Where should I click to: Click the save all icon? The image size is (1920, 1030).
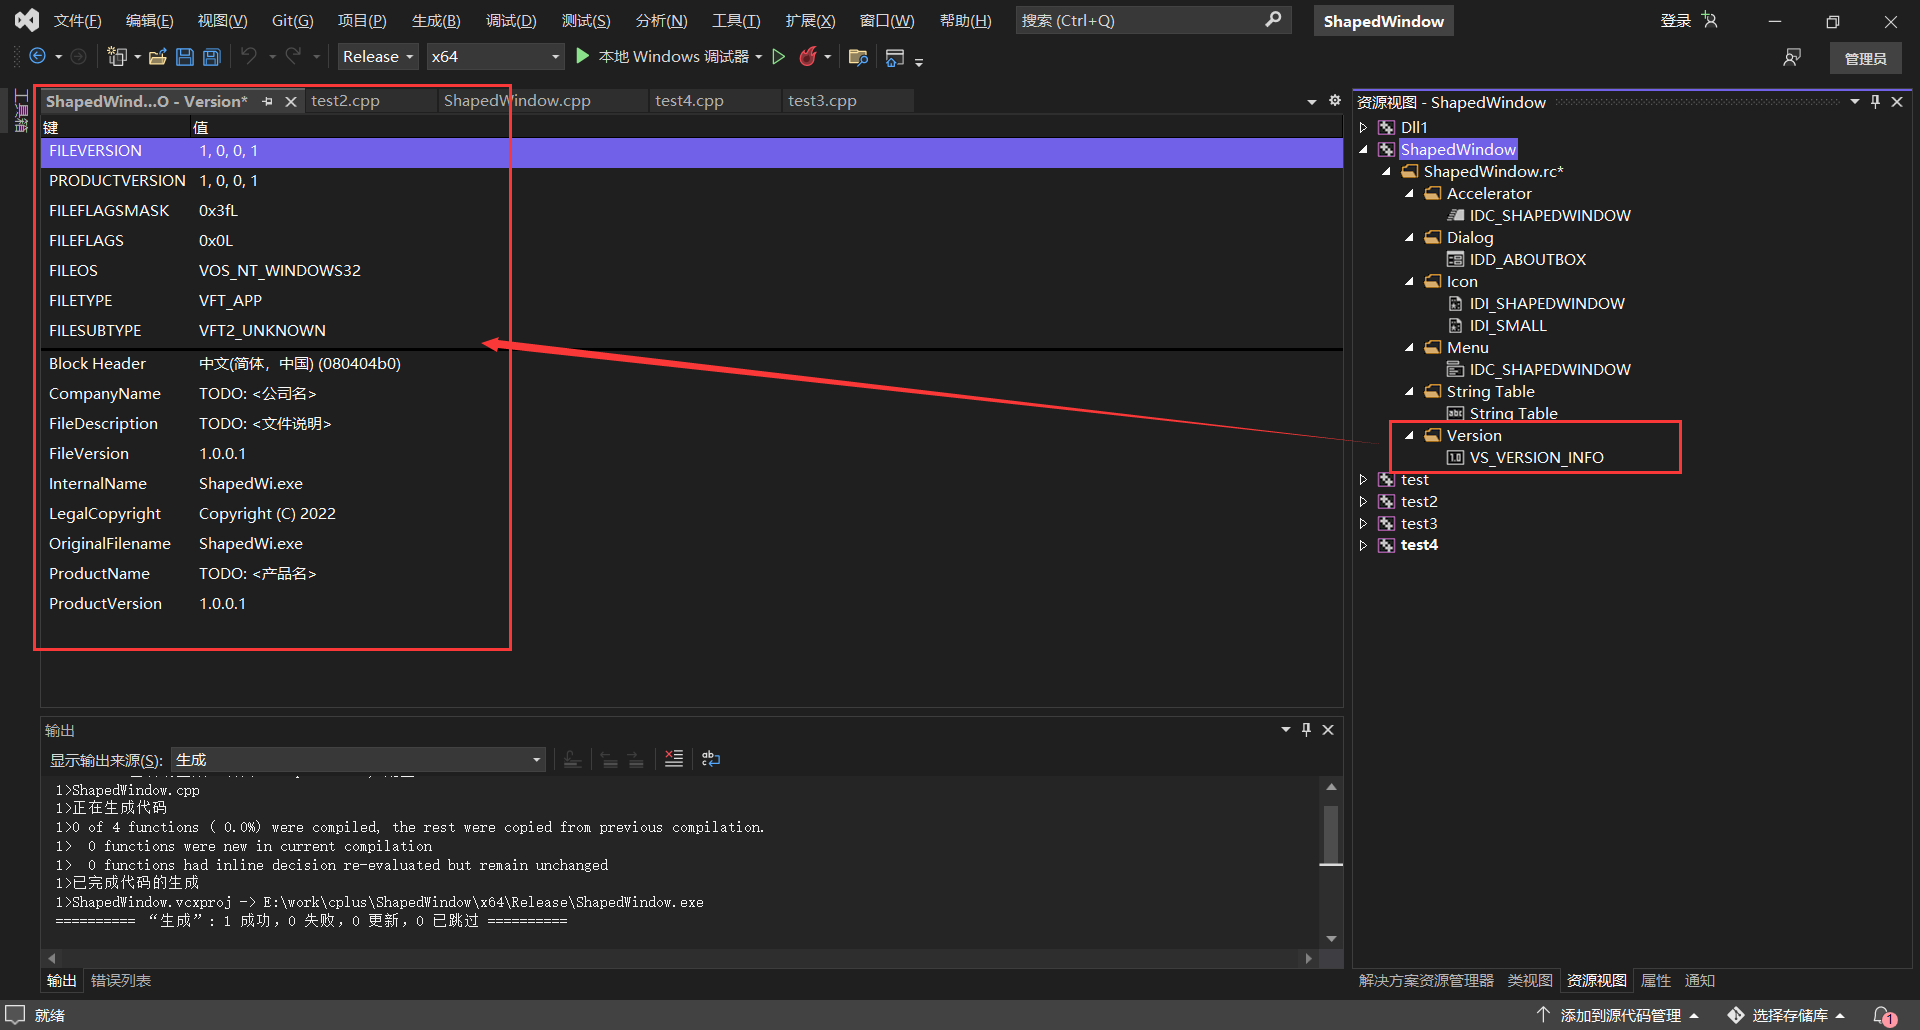tap(212, 57)
